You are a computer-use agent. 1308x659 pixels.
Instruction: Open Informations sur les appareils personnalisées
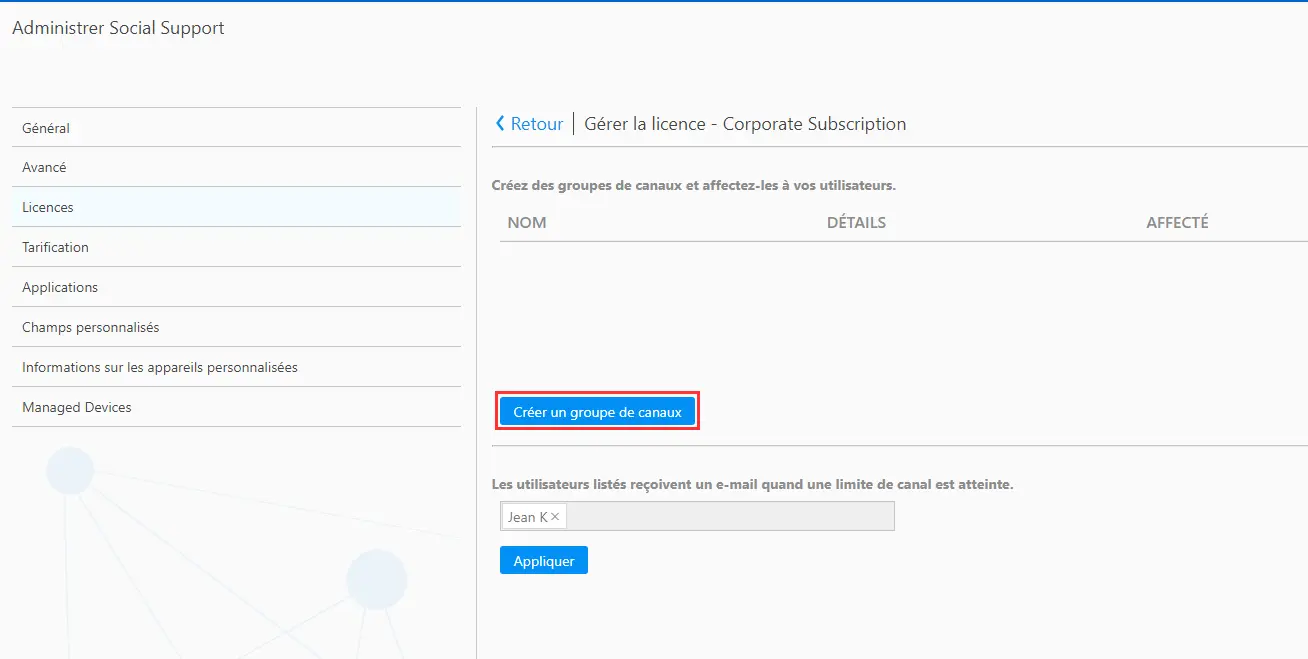236,367
